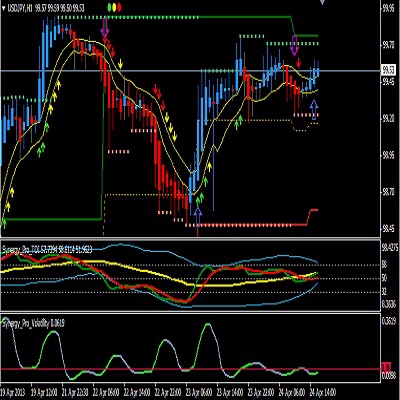Viewport: 400px width, 400px height.
Task: Select the magenta sell arrow near 24 Apr
Action: pyautogui.click(x=294, y=46)
